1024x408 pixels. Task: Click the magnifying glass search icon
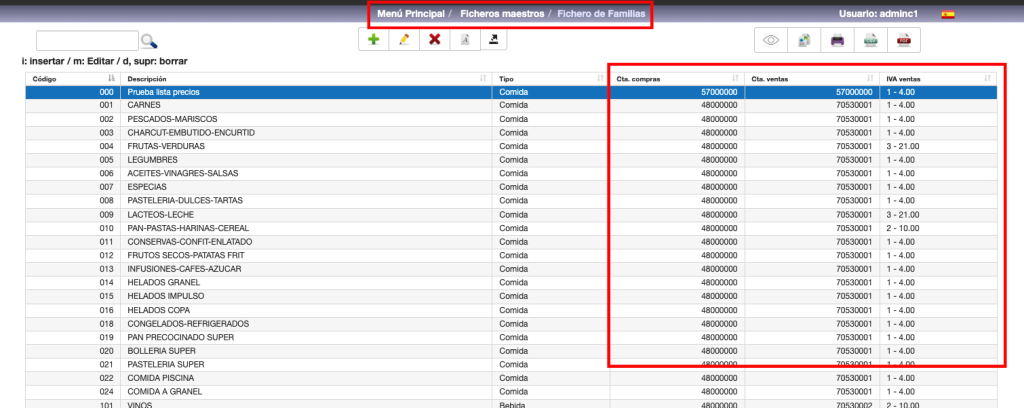pyautogui.click(x=149, y=41)
